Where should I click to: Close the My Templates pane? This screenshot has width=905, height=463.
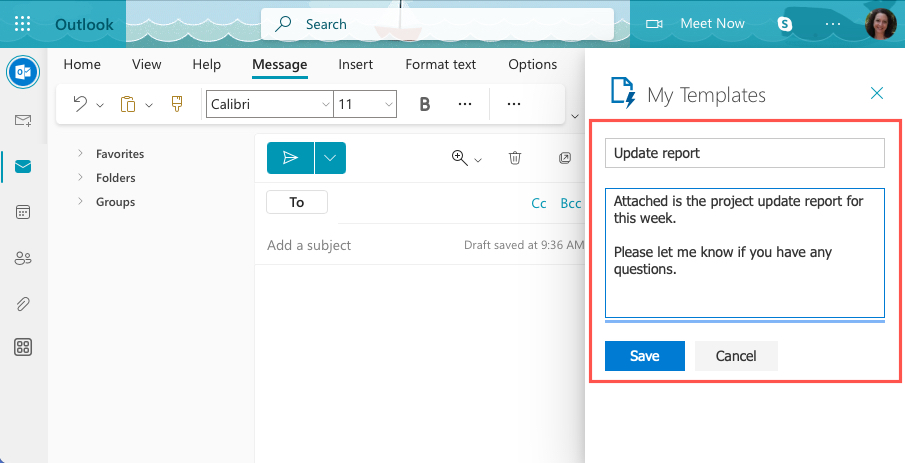(877, 93)
